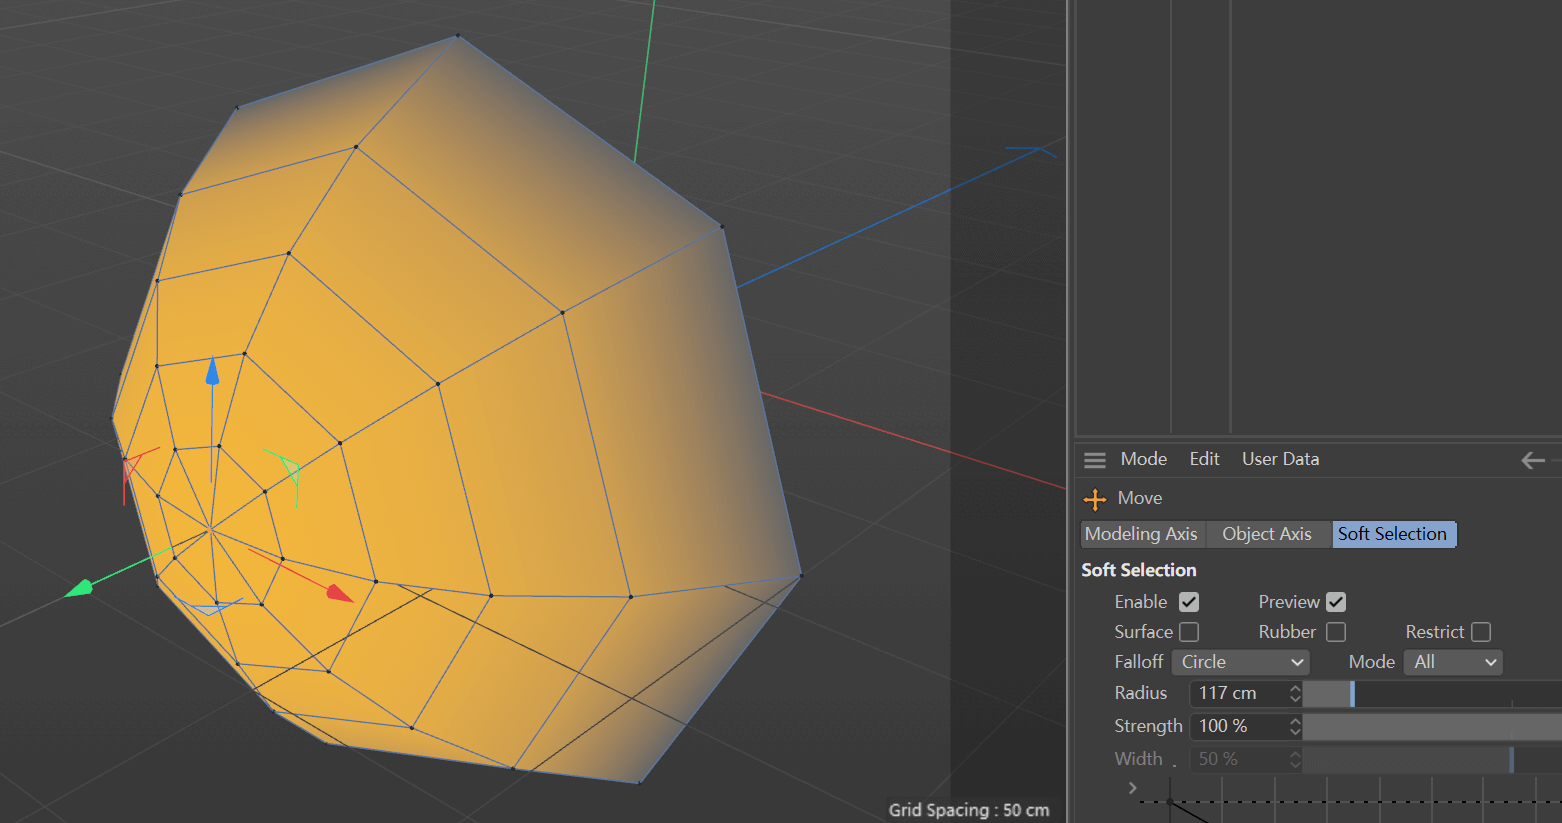Open the Falloff dropdown set to Circle
Screen dimensions: 1562x823
coord(1240,662)
